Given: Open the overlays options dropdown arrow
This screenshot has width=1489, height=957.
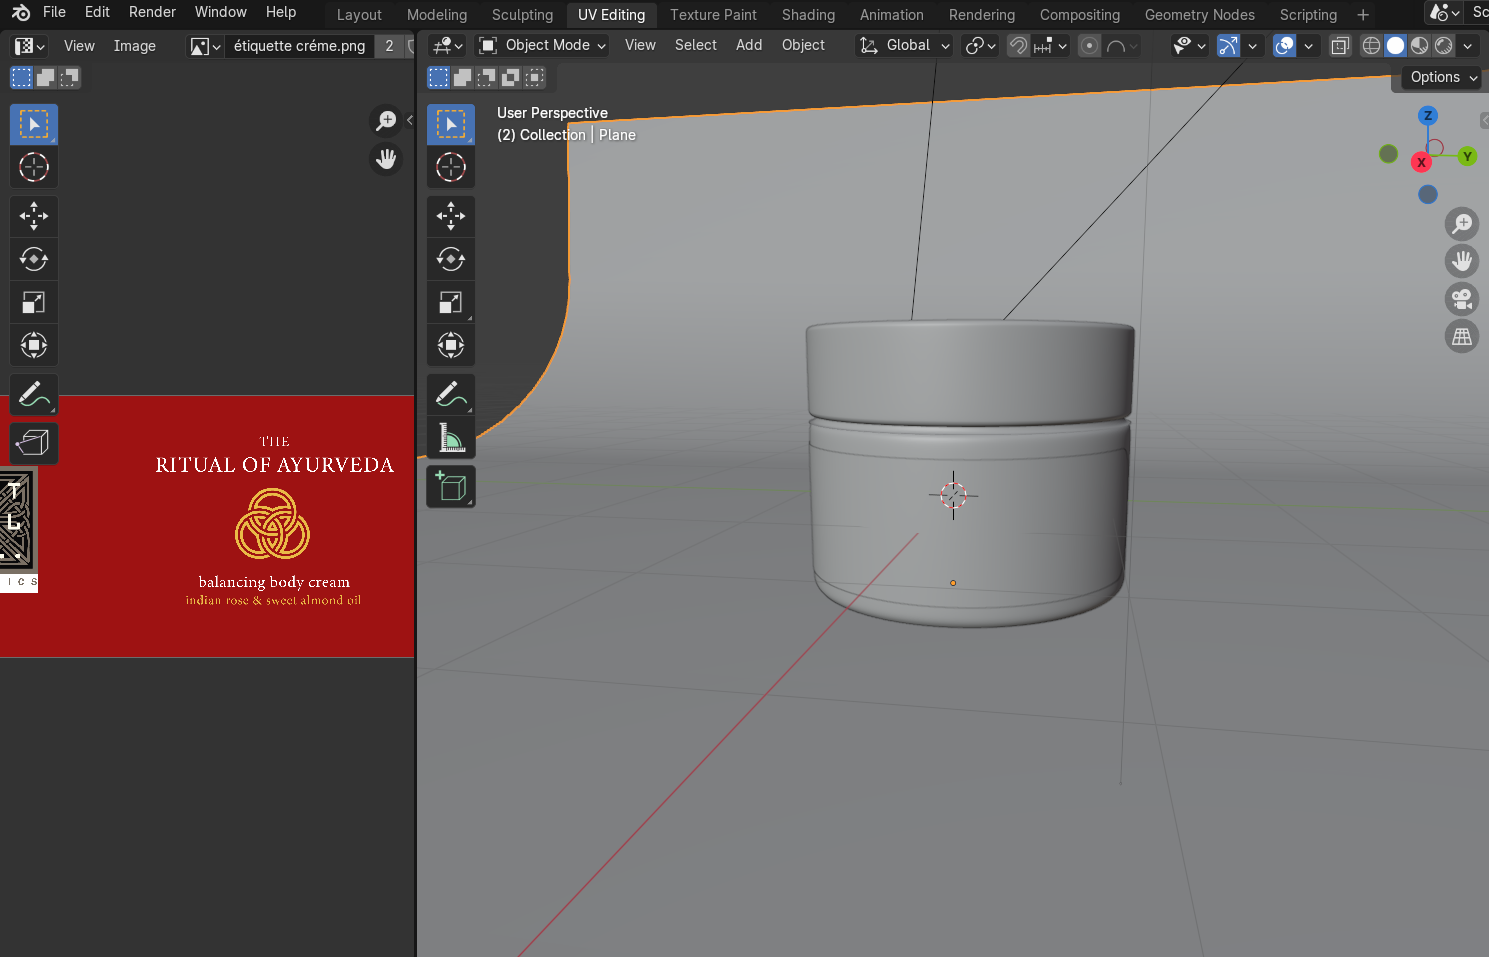Looking at the screenshot, I should point(1308,45).
